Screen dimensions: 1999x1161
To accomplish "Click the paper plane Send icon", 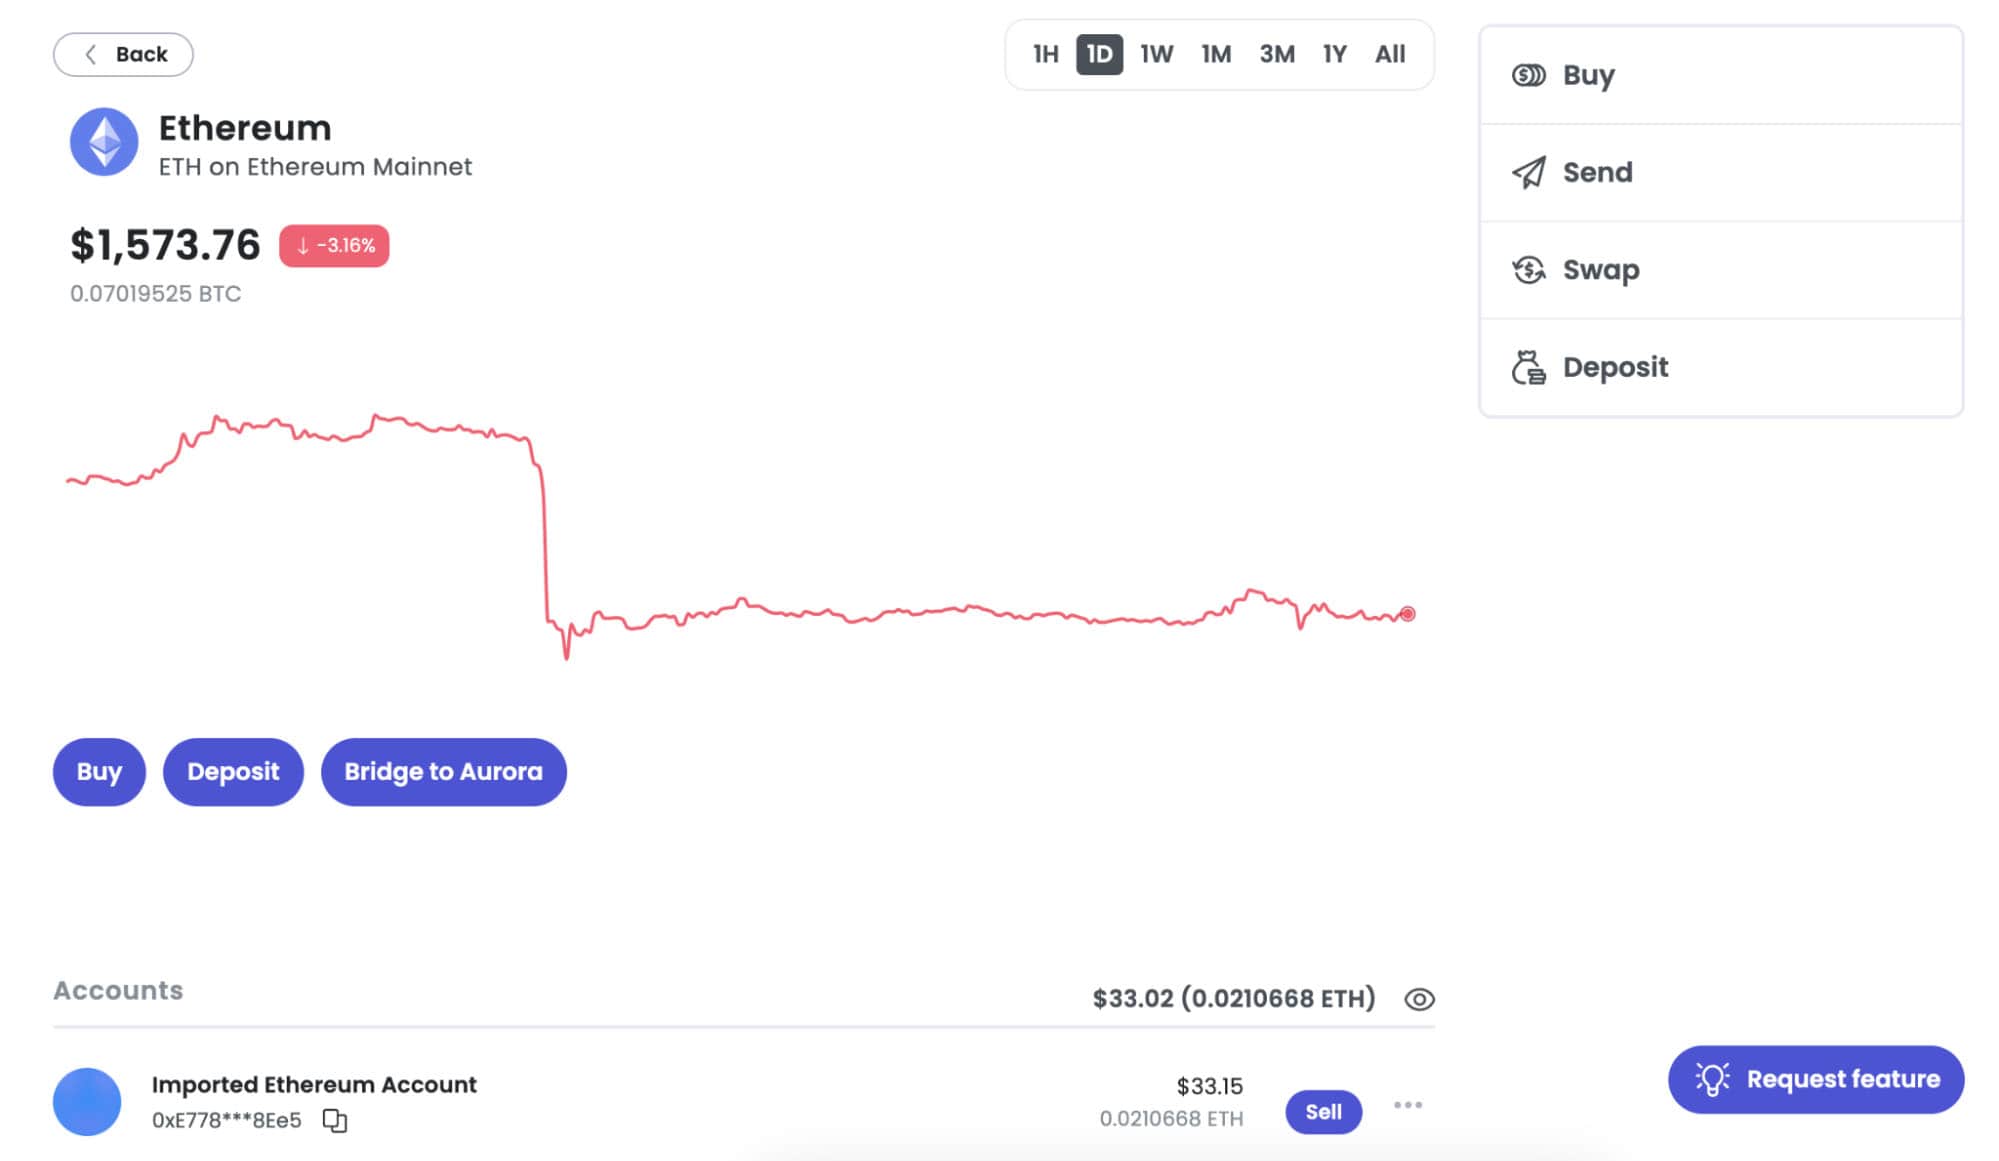I will (x=1528, y=172).
